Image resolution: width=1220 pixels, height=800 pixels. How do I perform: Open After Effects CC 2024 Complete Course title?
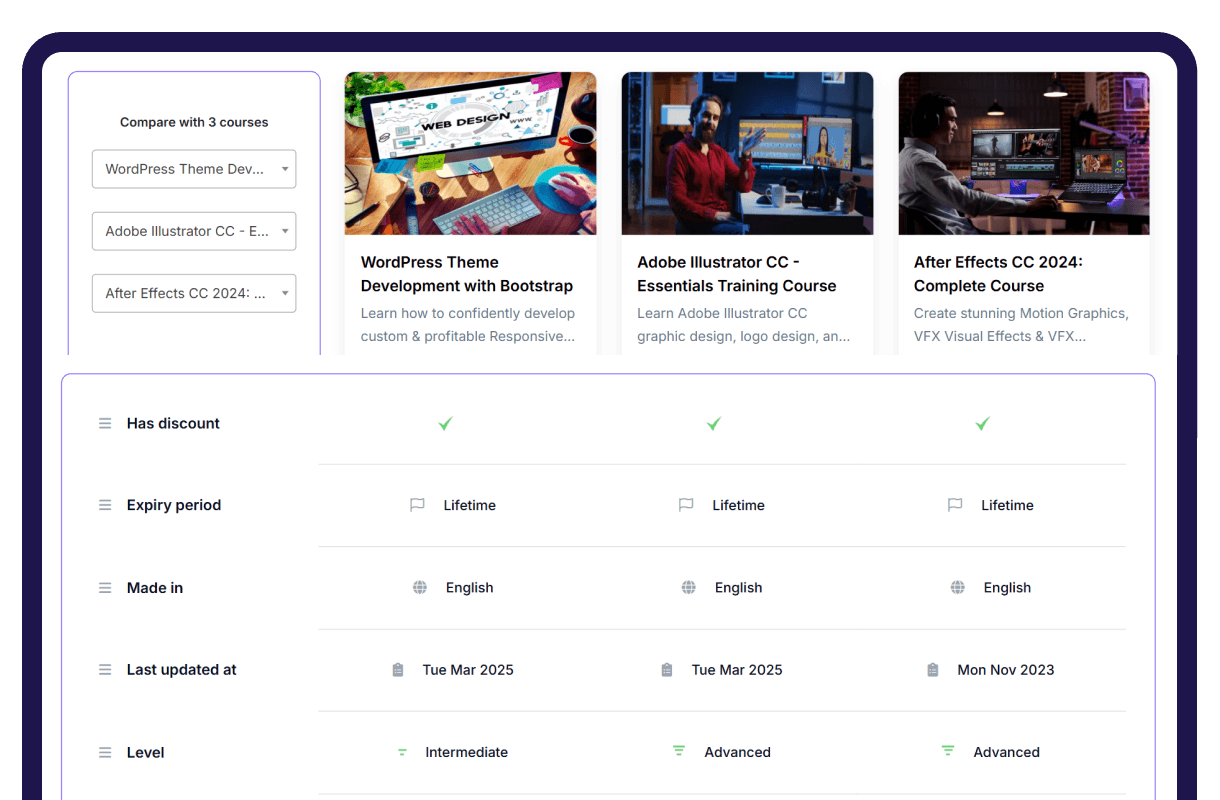pyautogui.click(x=998, y=274)
